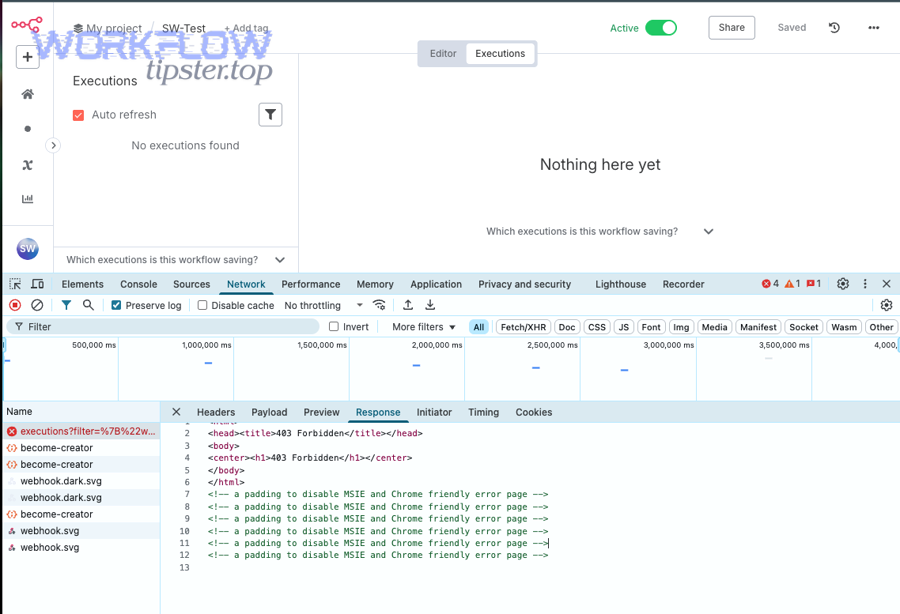
Task: Expand left 'Which executions is this workflow saving?'
Action: (176, 259)
